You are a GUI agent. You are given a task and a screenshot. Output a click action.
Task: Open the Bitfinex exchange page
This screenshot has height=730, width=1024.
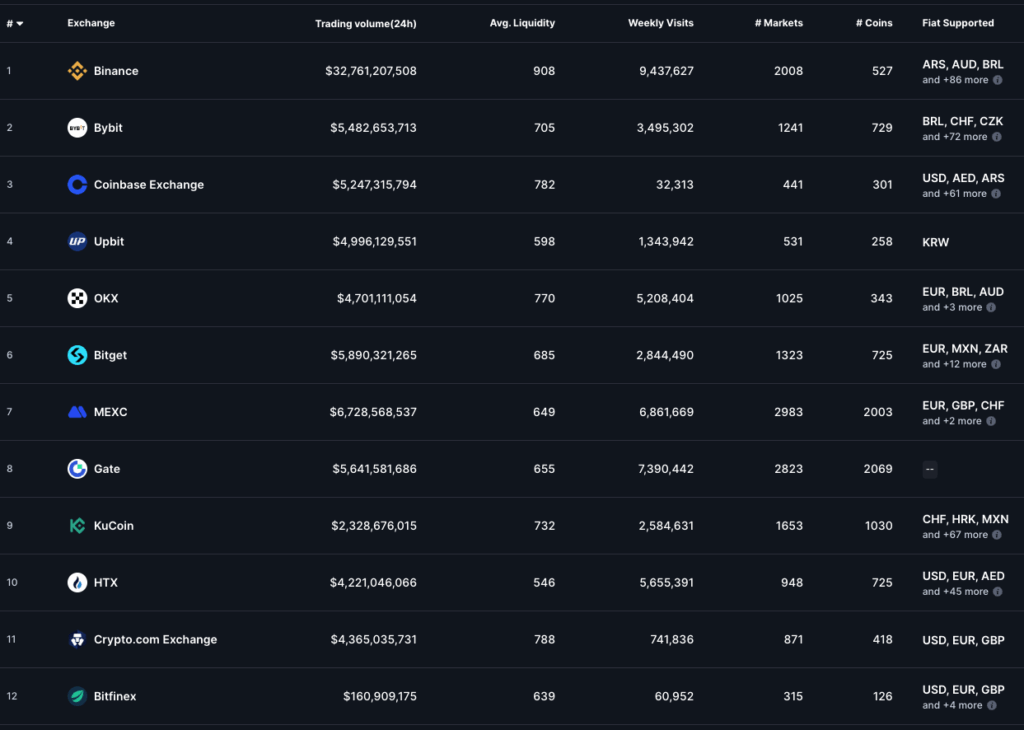click(x=115, y=695)
